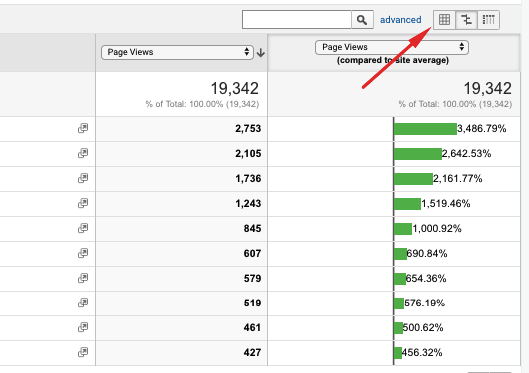Open page link icon in 2,753 row
The height and width of the screenshot is (373, 529).
click(83, 128)
